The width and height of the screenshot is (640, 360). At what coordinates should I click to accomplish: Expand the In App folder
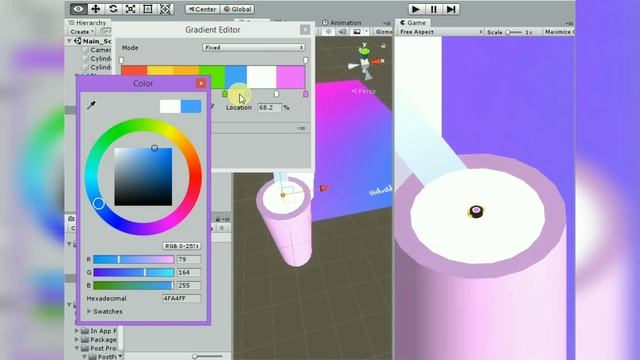click(77, 331)
